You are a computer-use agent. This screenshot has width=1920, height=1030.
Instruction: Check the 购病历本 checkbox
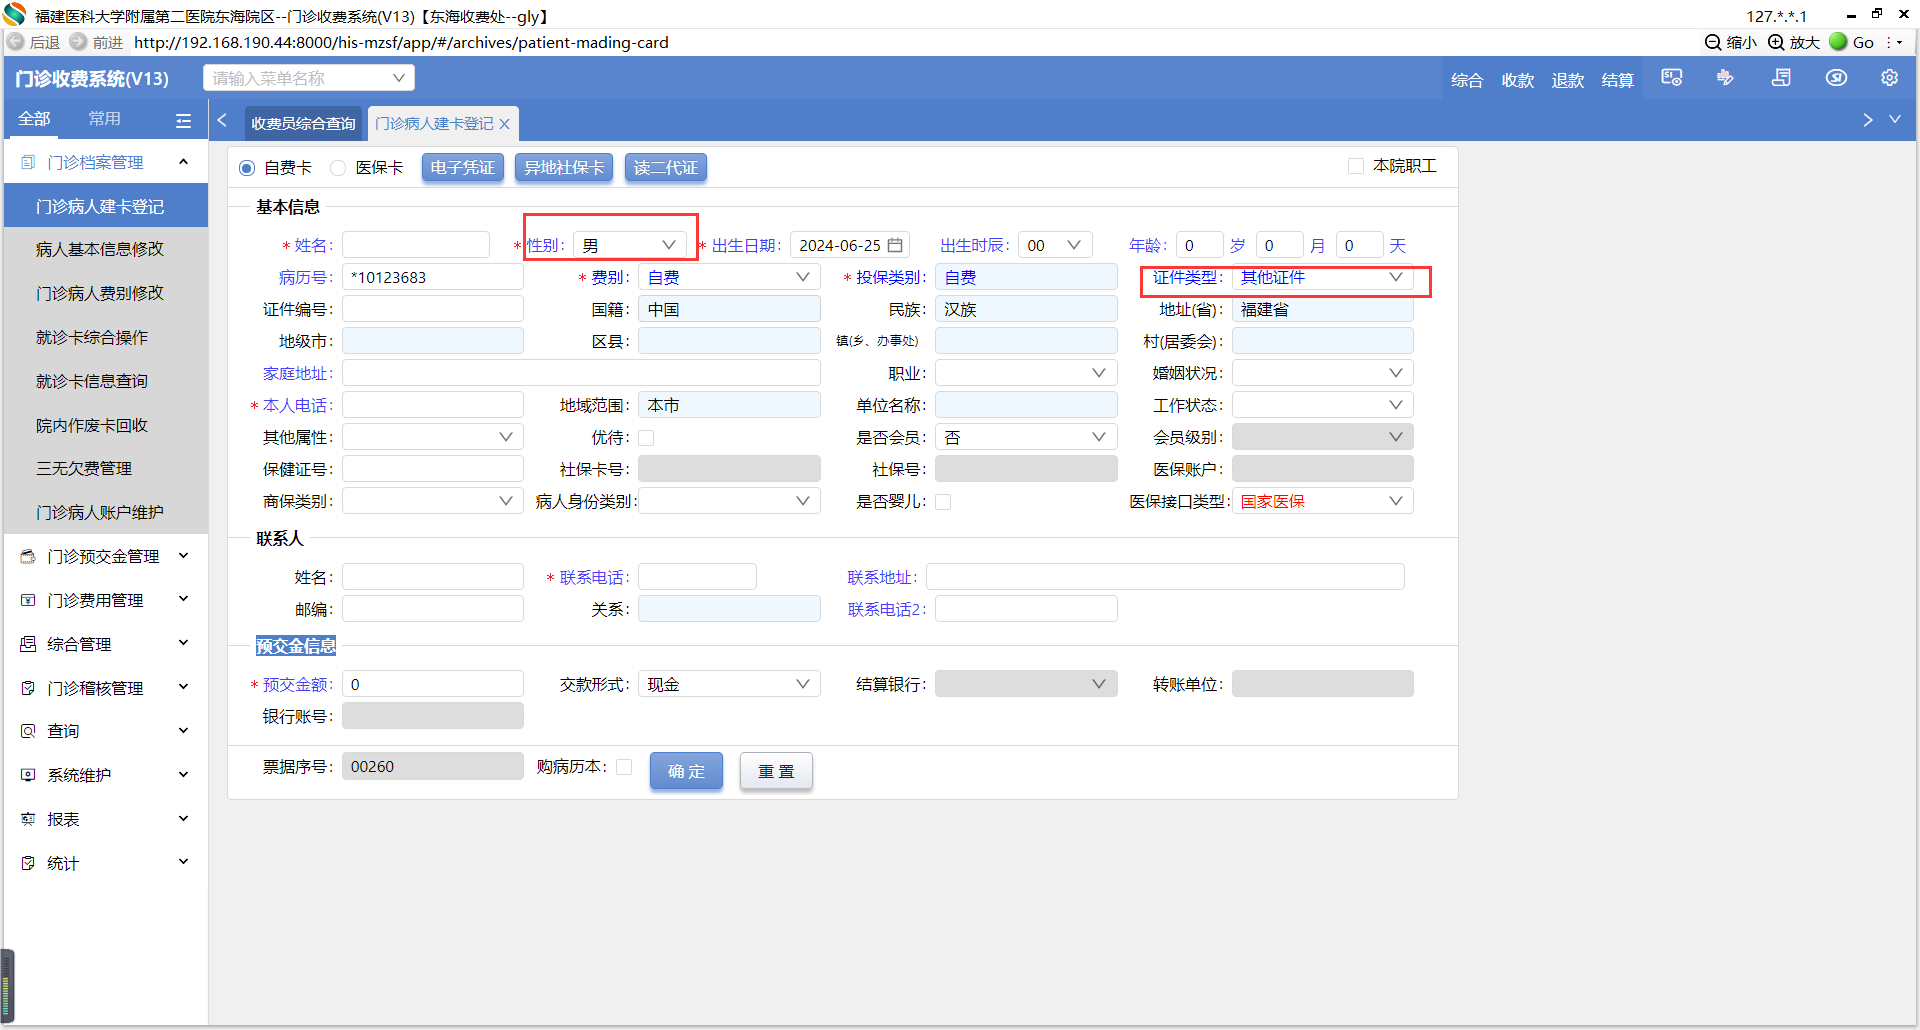pyautogui.click(x=624, y=767)
